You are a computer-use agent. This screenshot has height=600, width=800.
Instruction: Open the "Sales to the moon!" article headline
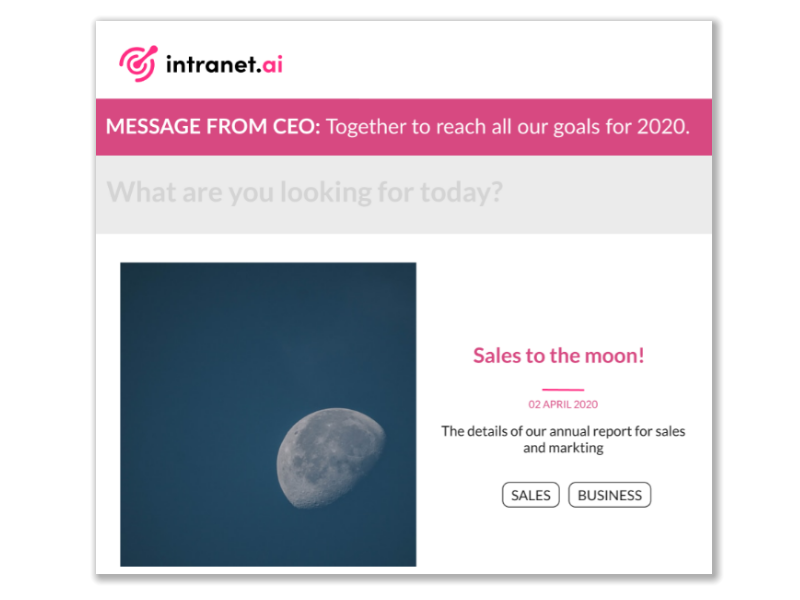(560, 355)
